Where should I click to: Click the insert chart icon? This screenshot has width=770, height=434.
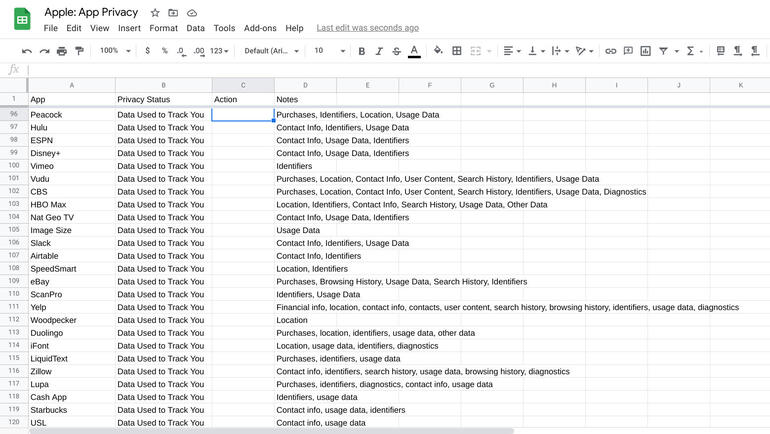click(645, 51)
